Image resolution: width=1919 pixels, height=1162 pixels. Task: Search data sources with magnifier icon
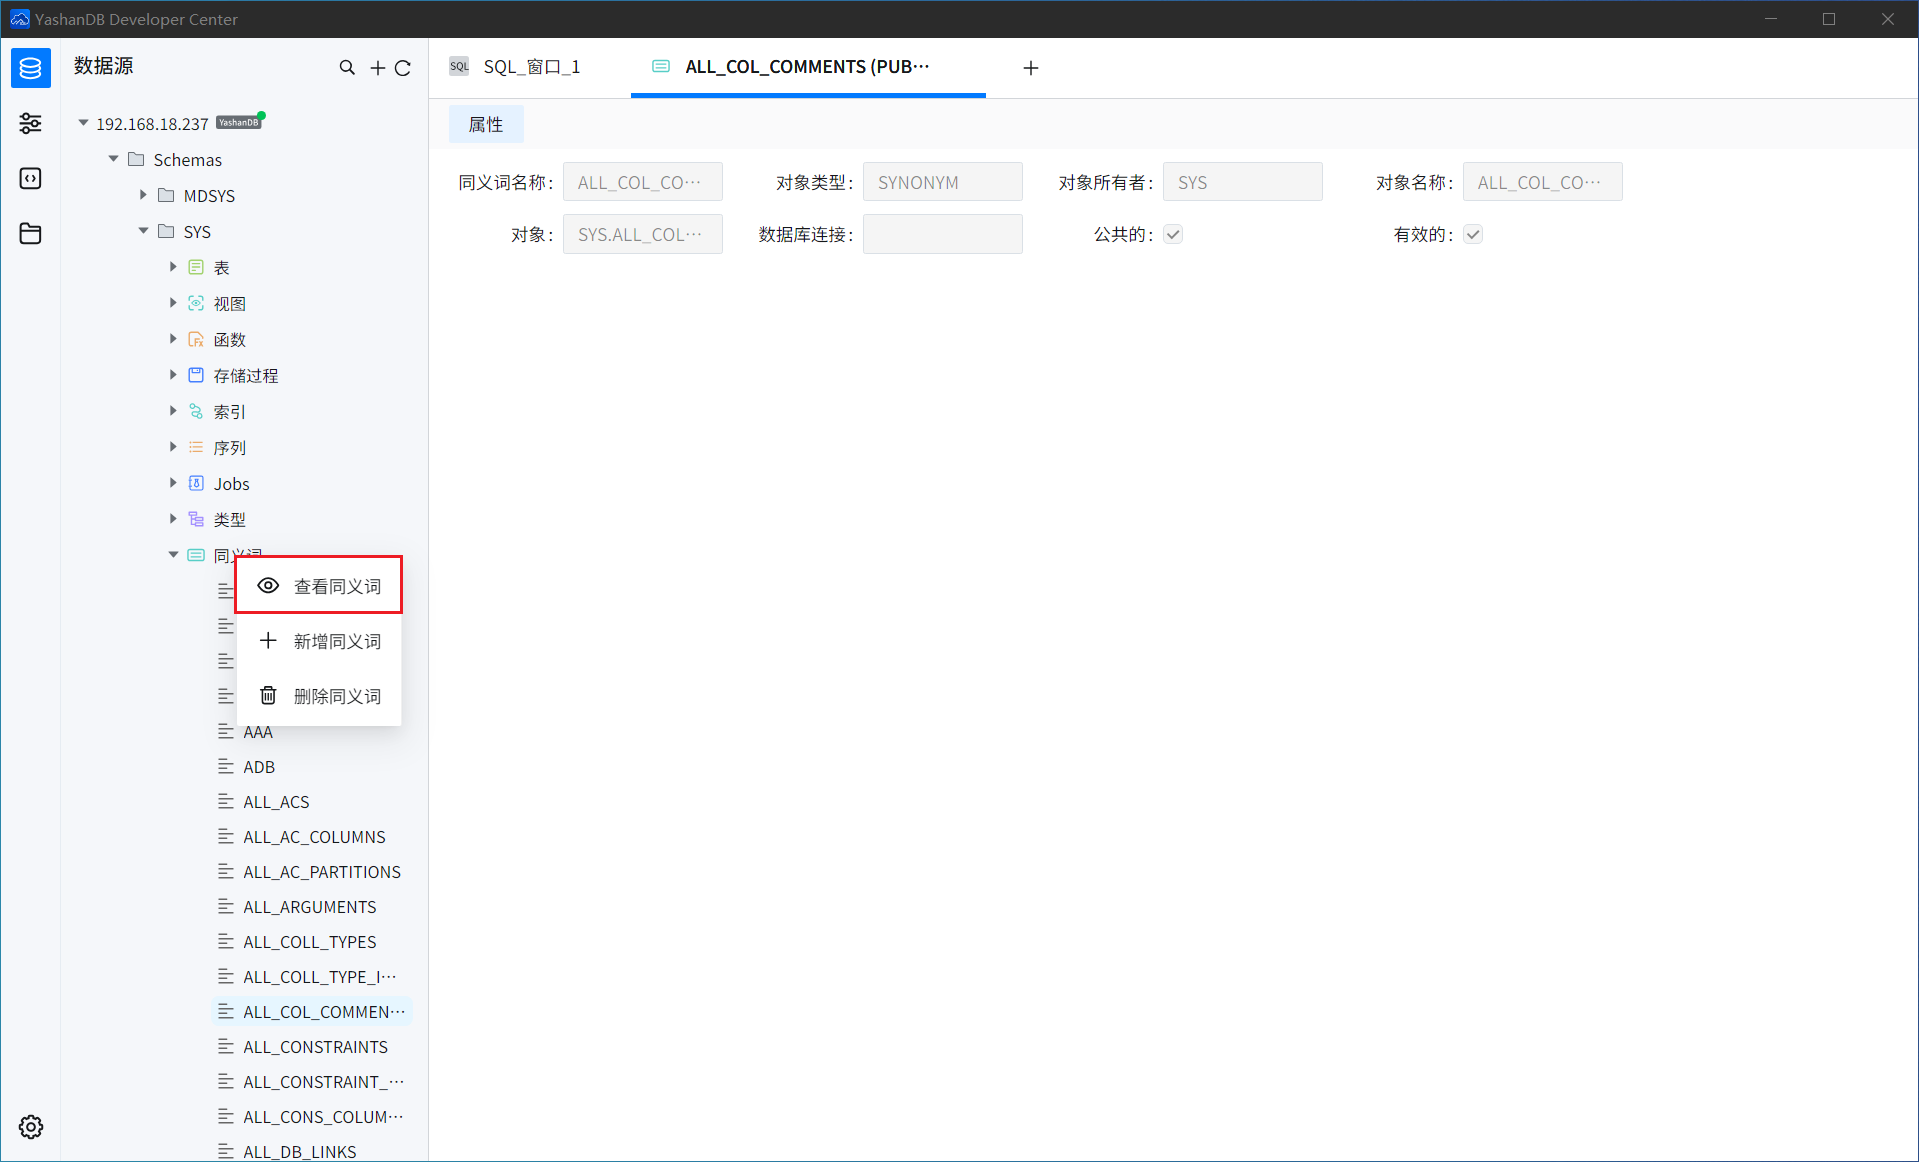347,68
